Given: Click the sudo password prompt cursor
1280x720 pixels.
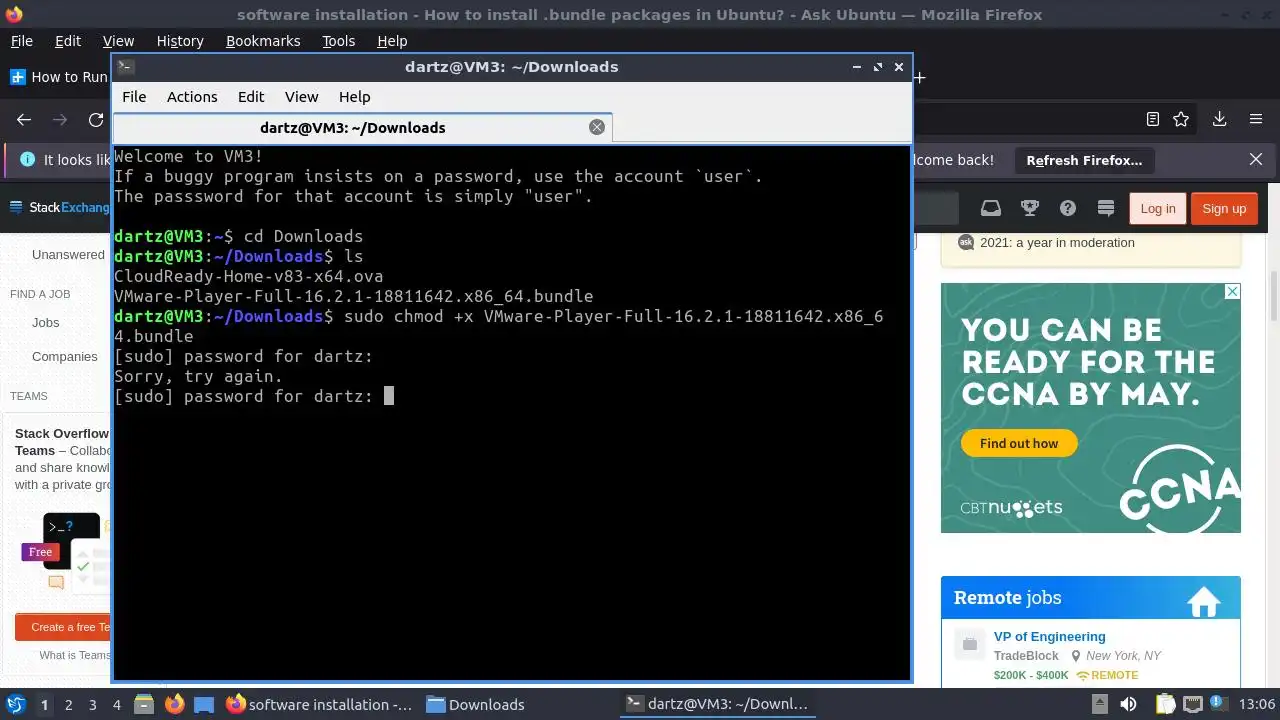Looking at the screenshot, I should pos(389,396).
